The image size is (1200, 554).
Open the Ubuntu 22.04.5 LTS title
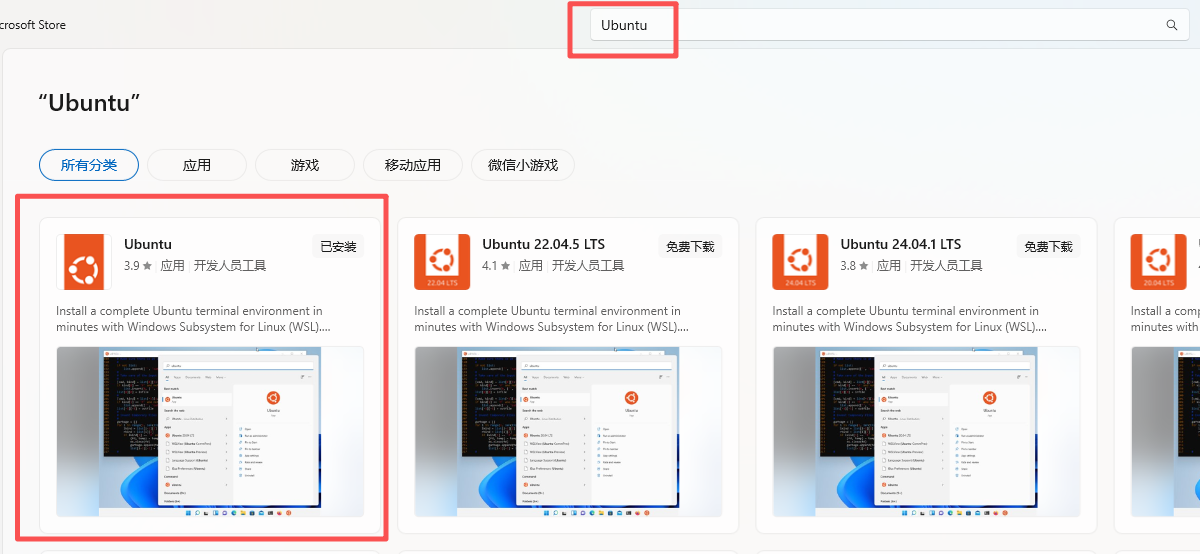click(x=543, y=244)
